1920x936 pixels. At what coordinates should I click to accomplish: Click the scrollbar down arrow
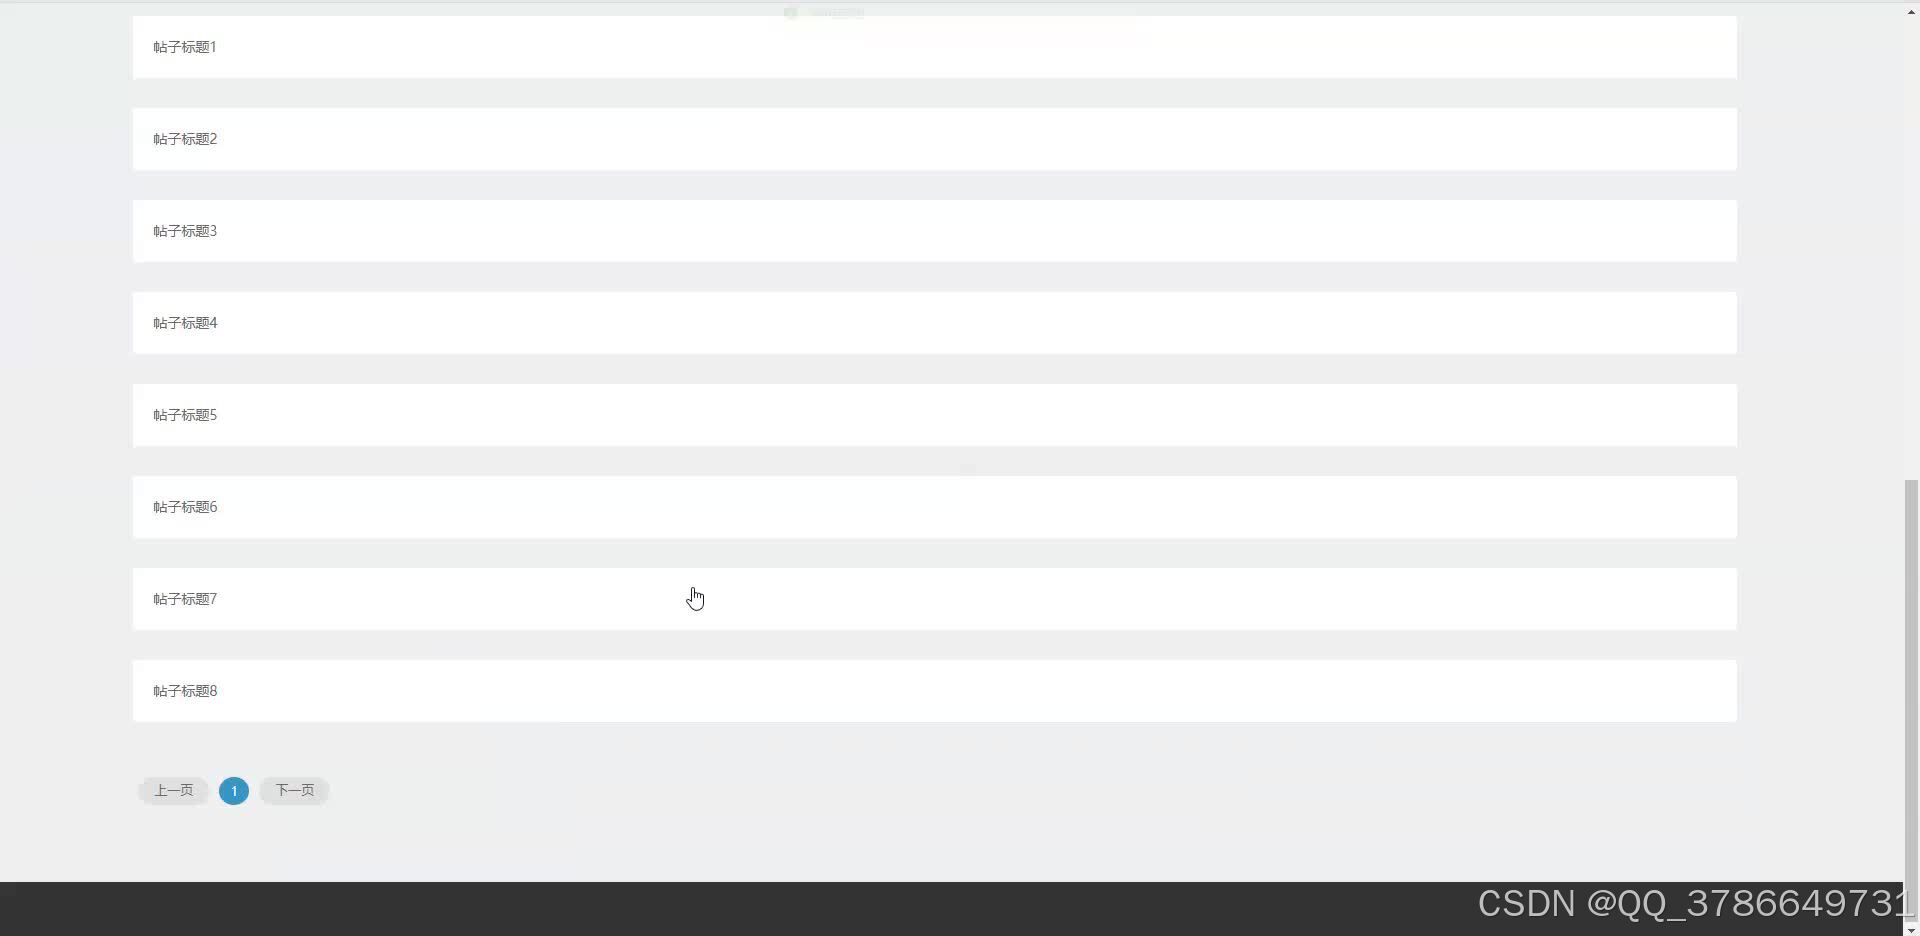coord(1911,929)
